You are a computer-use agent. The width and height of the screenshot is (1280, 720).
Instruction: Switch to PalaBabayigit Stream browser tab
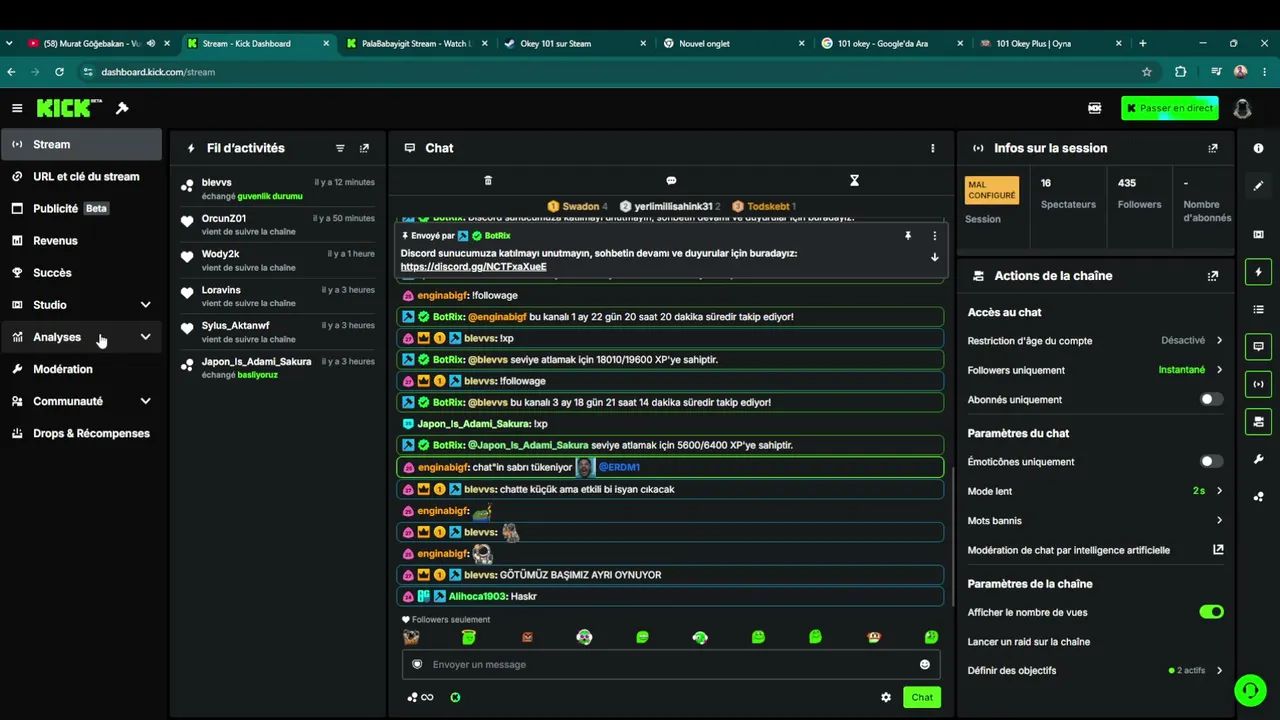418,43
